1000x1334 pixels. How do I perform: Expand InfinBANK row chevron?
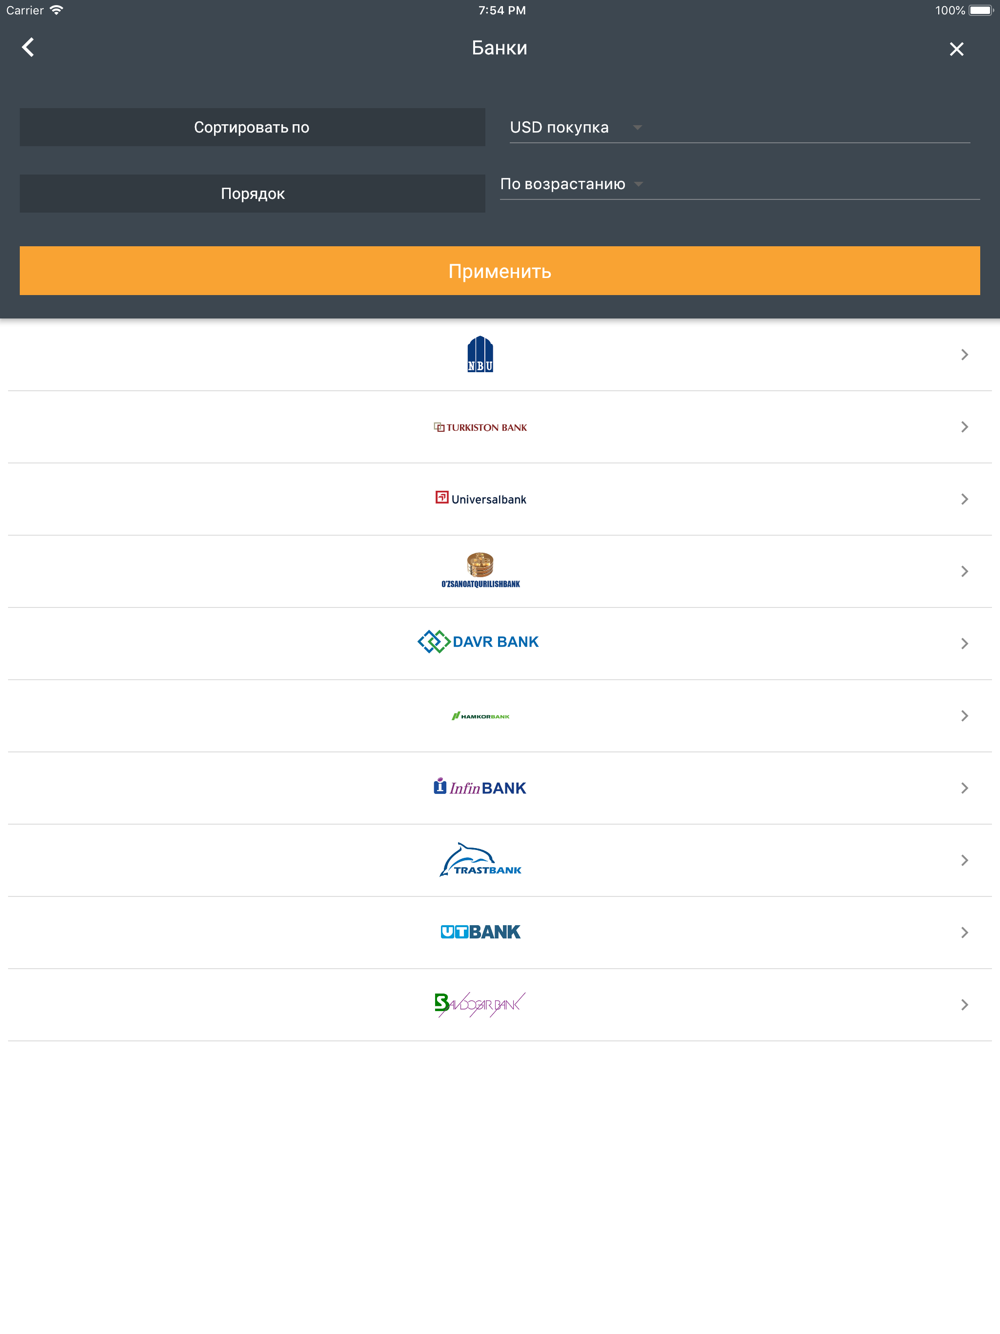964,788
